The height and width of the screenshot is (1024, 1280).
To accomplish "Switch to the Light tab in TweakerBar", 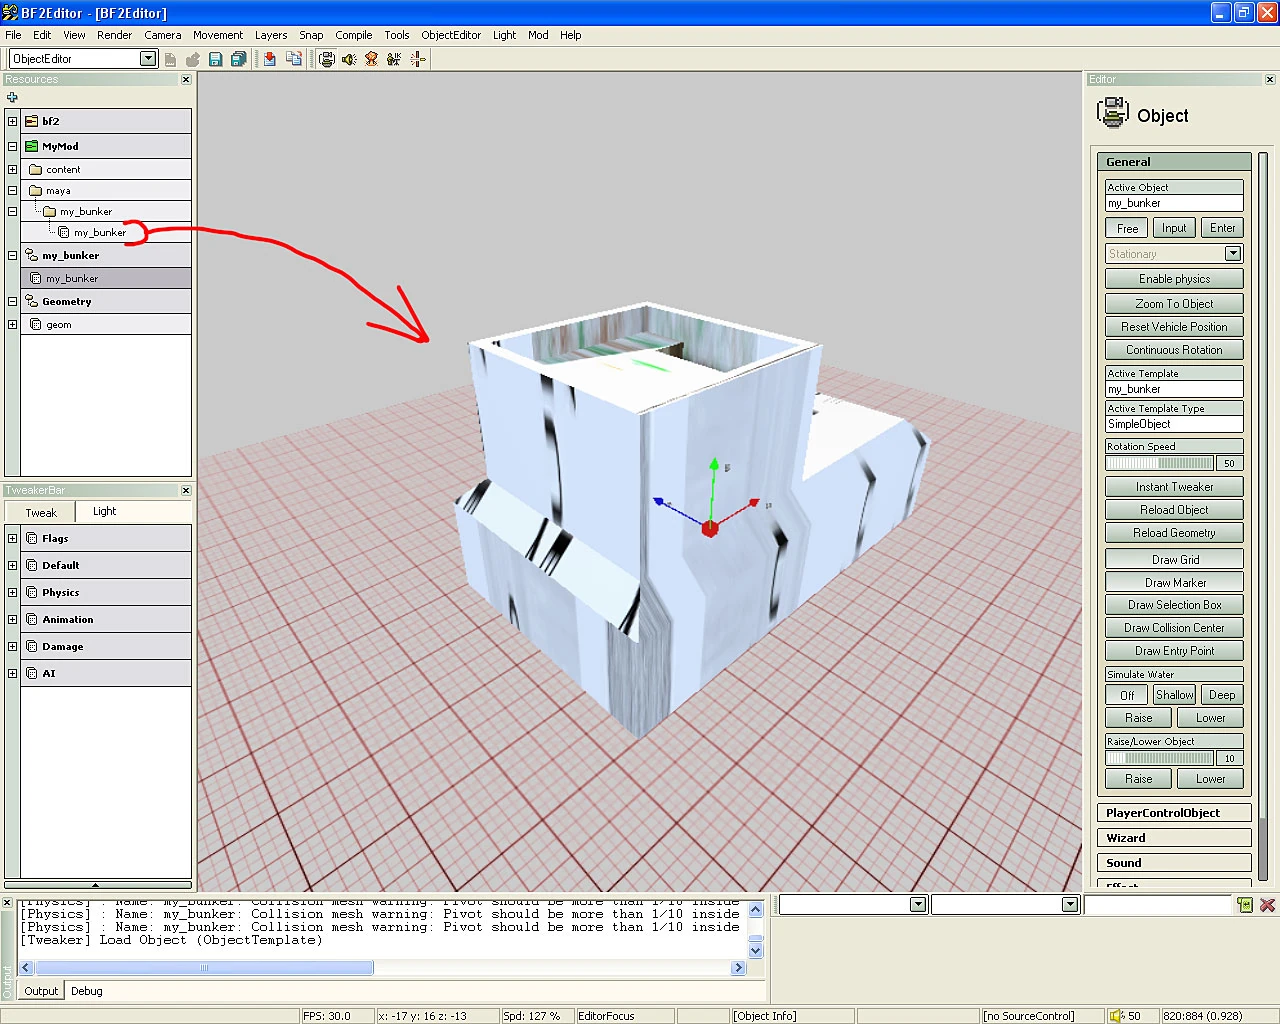I will click(x=104, y=511).
